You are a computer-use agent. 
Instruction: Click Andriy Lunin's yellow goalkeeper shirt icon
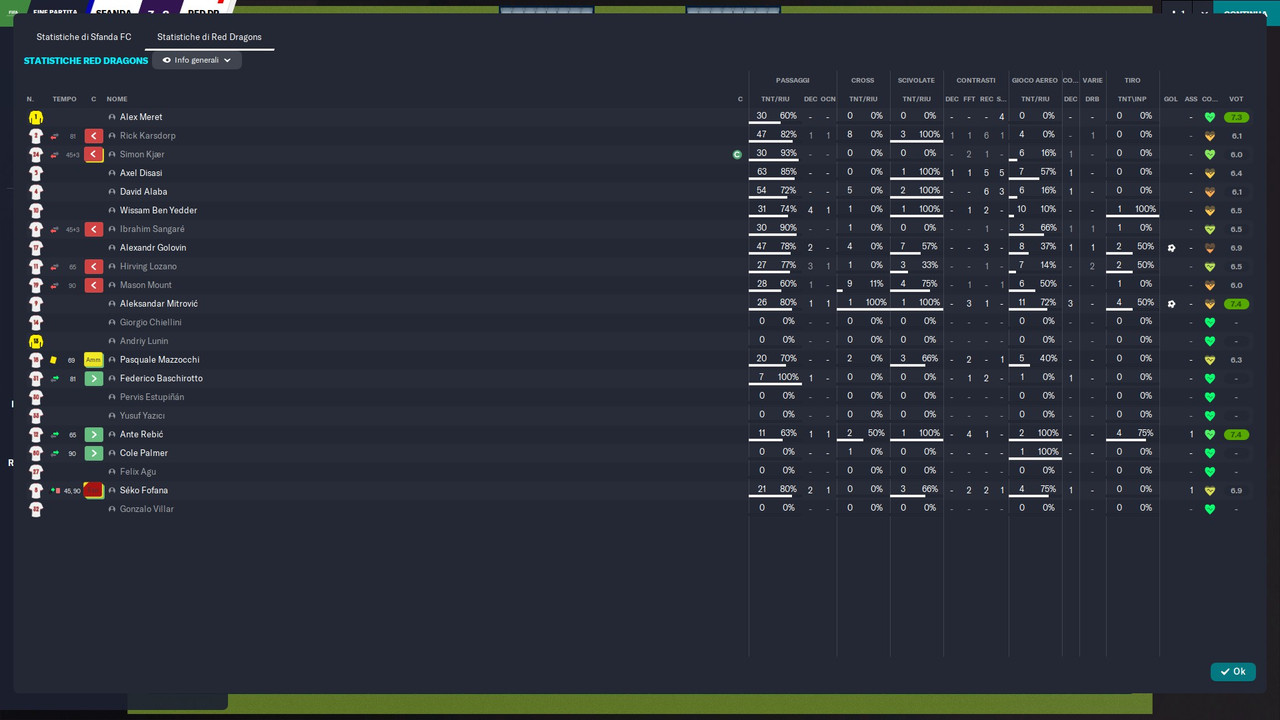[x=36, y=341]
